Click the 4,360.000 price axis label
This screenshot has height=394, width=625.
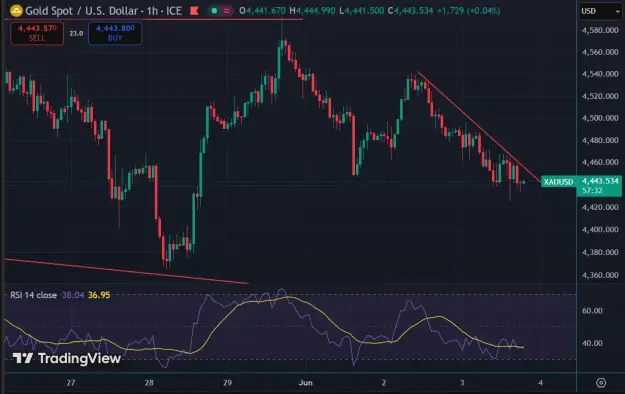[600, 275]
